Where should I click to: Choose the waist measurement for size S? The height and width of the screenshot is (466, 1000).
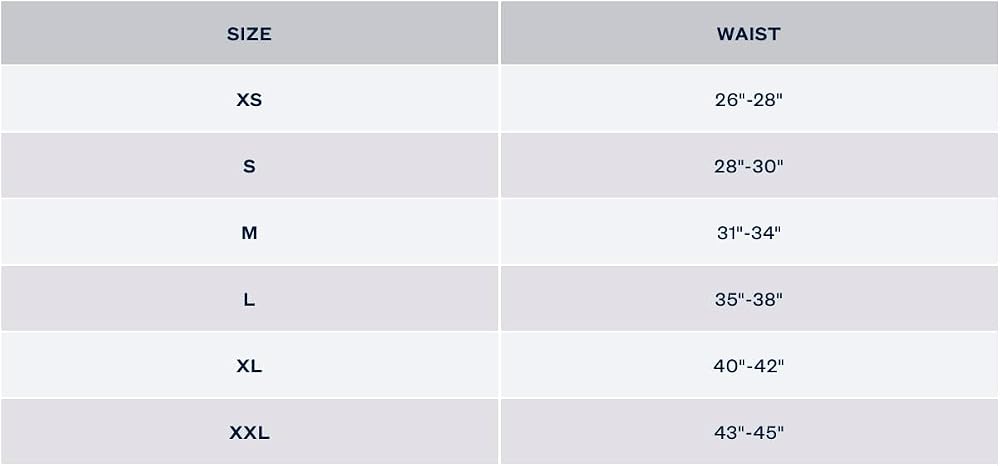click(749, 165)
